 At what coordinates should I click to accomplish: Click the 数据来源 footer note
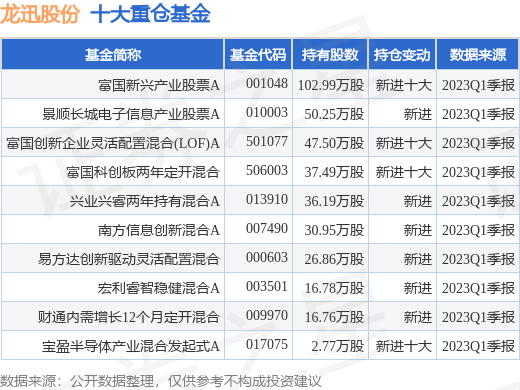160,381
